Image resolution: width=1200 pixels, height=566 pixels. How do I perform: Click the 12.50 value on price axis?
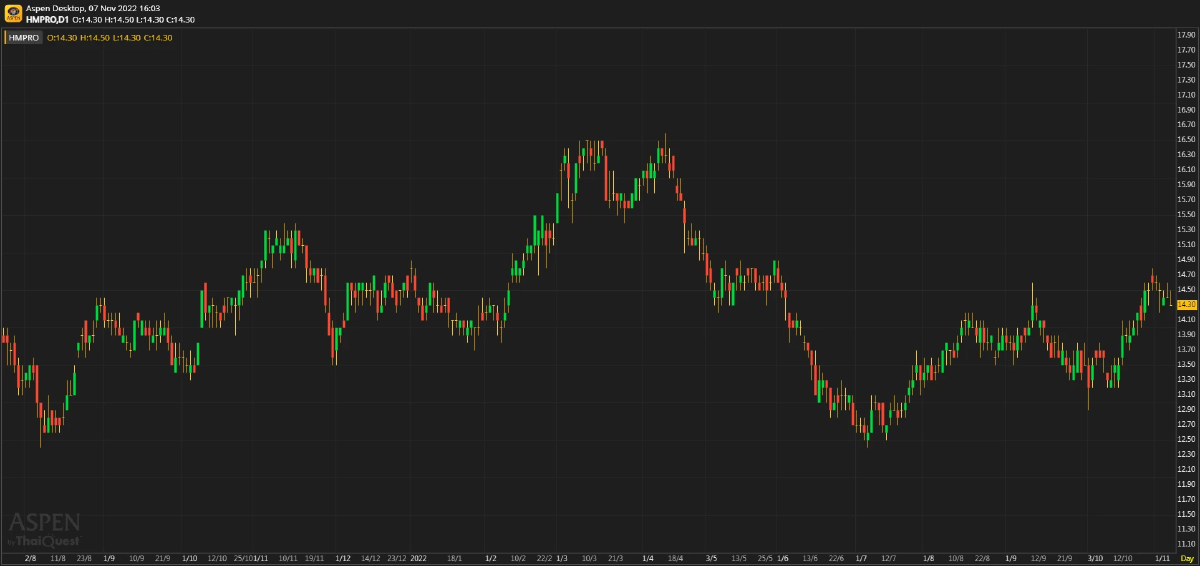tap(1187, 438)
